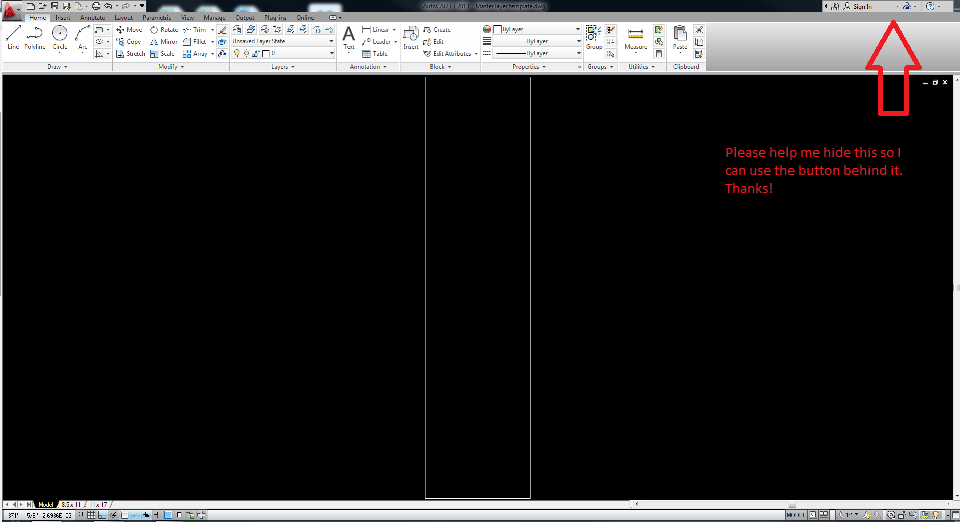Click the Insert block tool
The height and width of the screenshot is (522, 960).
pyautogui.click(x=411, y=37)
